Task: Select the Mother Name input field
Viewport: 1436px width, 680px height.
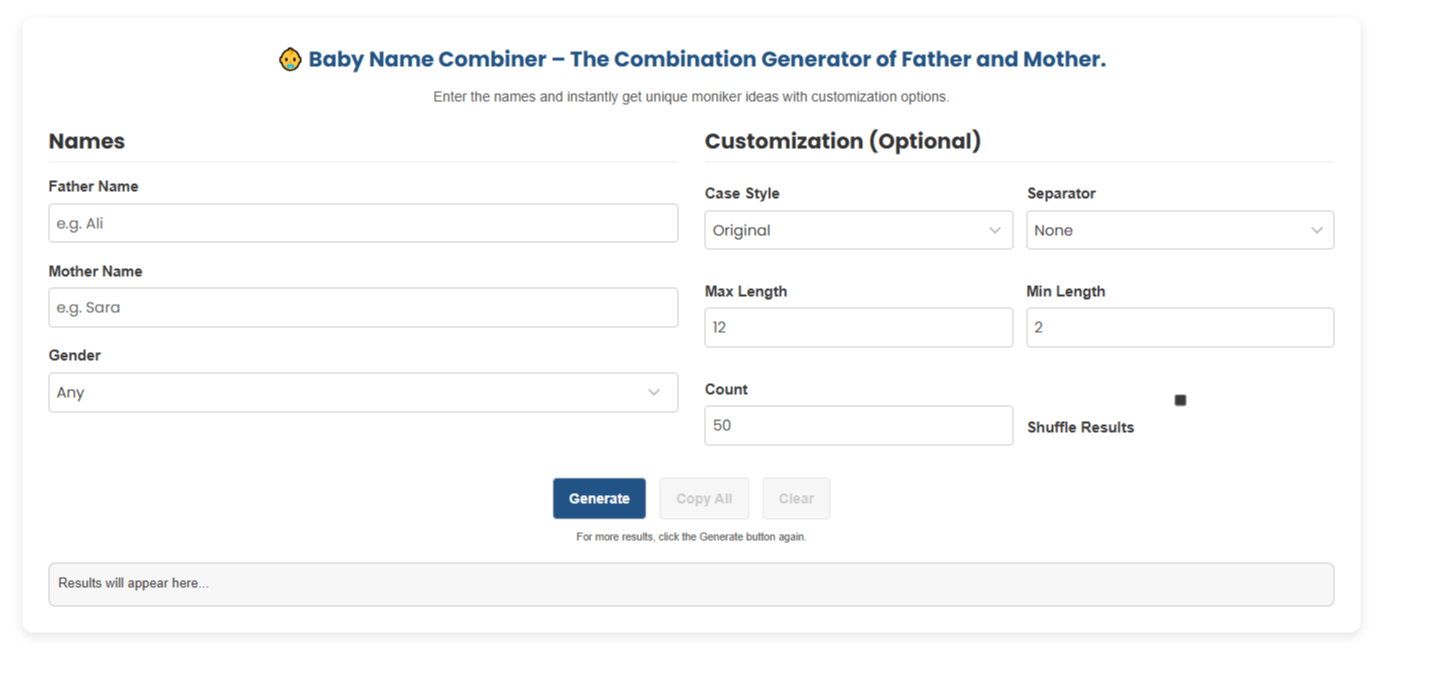Action: (363, 307)
